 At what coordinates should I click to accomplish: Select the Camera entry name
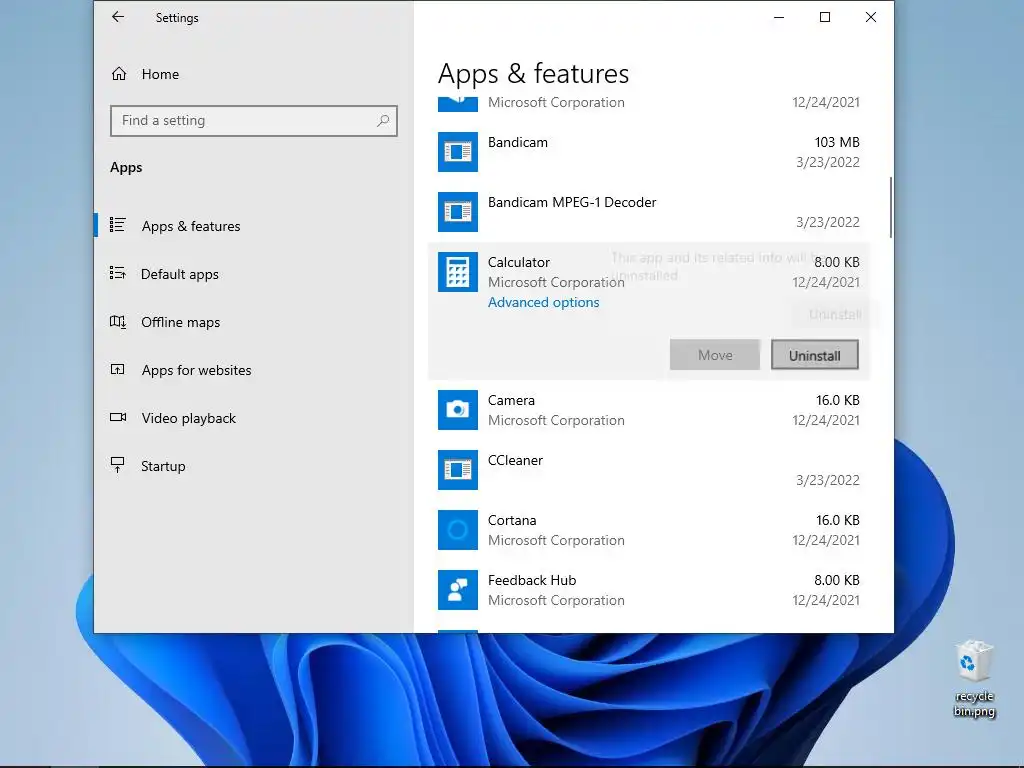[x=511, y=400]
